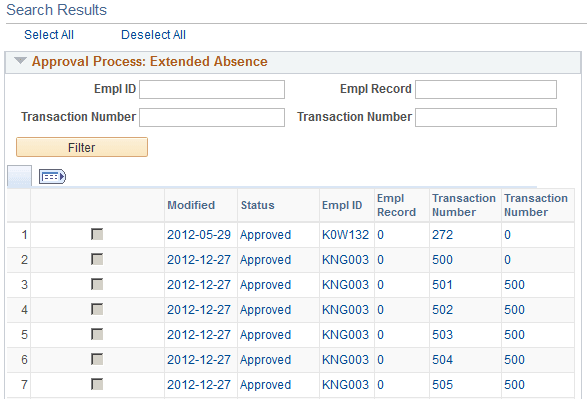Screen dimensions: 587x399
Task: Click transaction number 505
Action: click(442, 385)
